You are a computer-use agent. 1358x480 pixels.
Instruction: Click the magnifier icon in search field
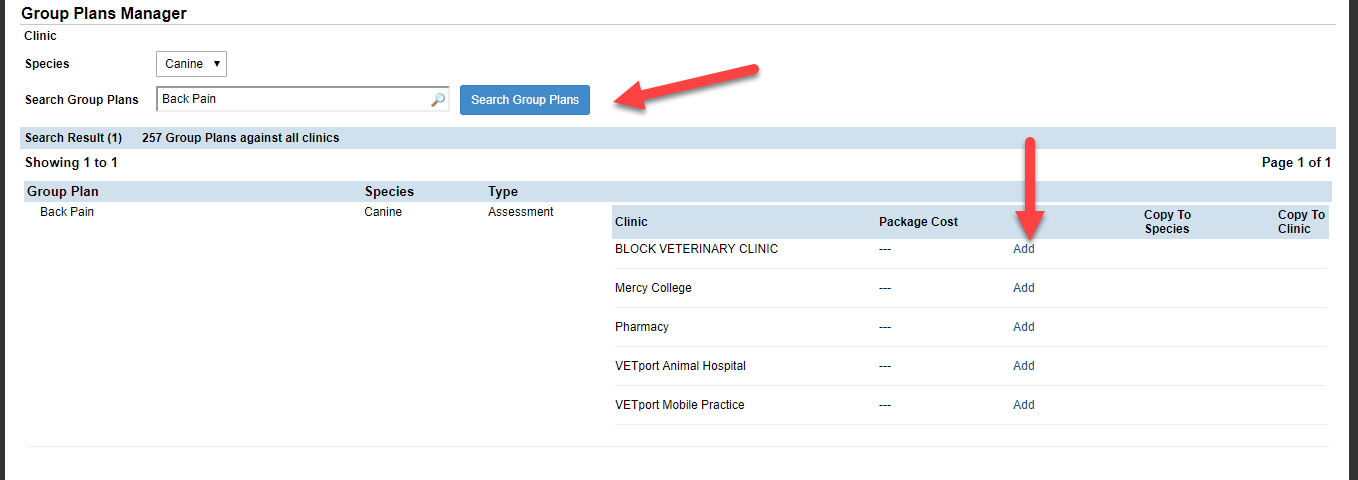437,100
